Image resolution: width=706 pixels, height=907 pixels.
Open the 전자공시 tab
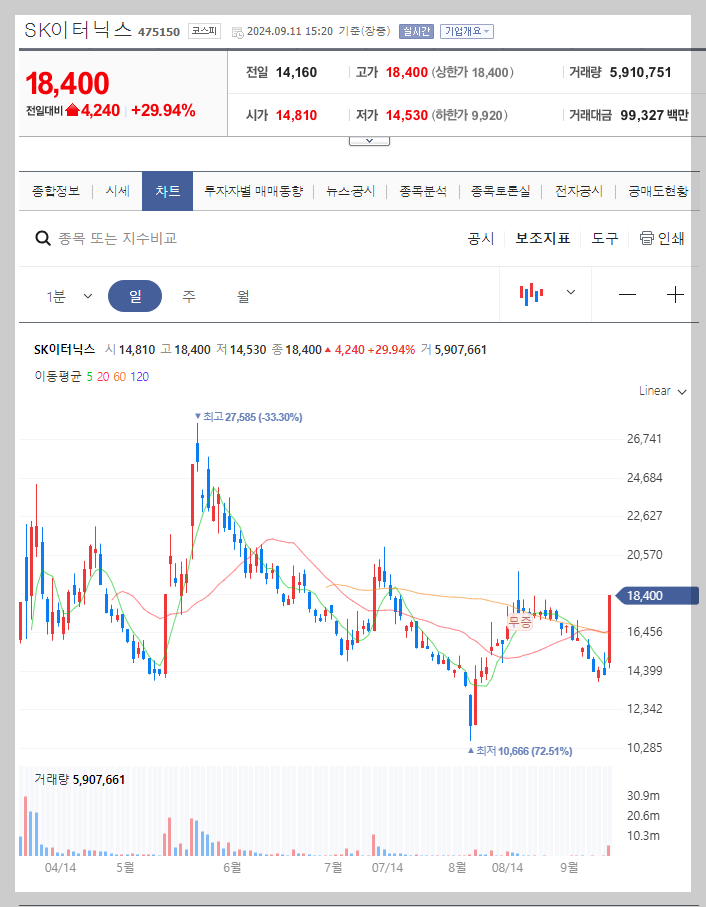579,191
